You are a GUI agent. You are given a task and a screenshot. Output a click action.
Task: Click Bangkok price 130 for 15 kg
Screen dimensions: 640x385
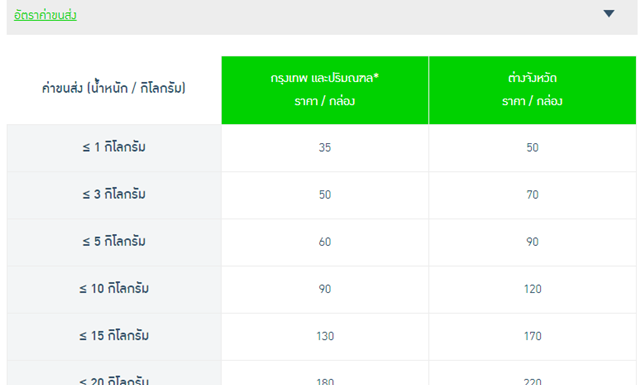click(325, 336)
